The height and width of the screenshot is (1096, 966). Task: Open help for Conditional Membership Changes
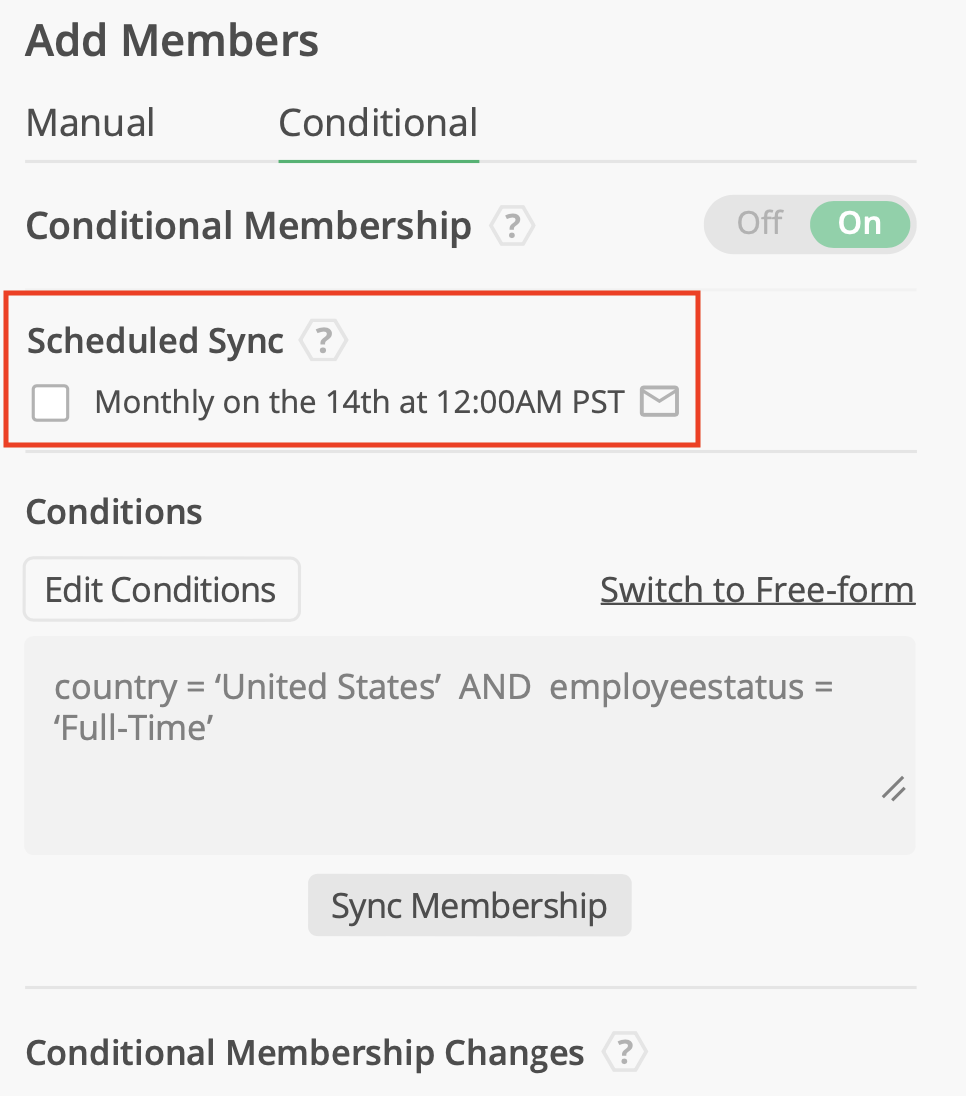click(x=625, y=1052)
